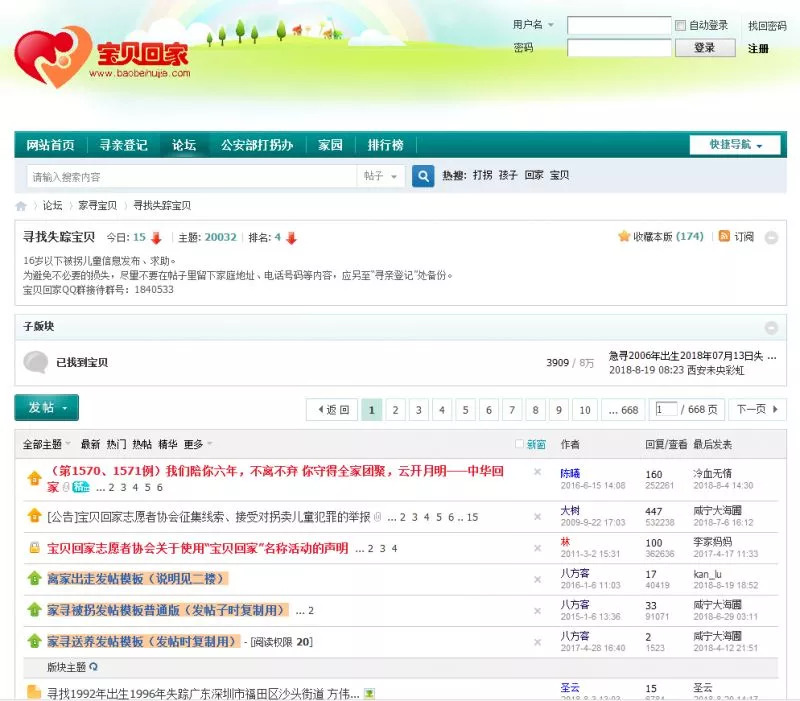
Task: Toggle the 自动登录 checkbox
Action: 680,26
